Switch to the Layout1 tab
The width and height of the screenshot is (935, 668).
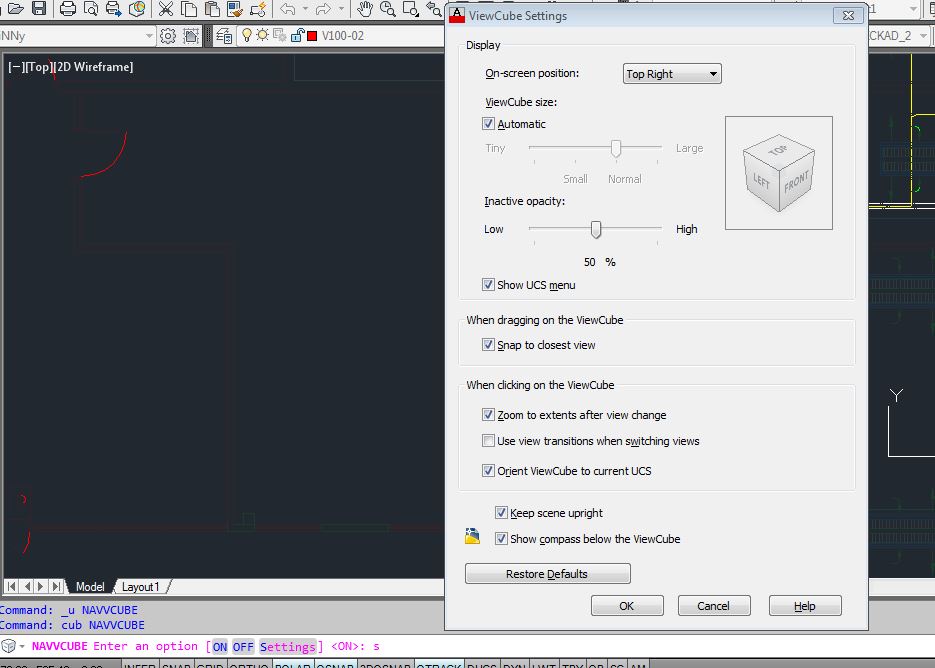point(140,587)
